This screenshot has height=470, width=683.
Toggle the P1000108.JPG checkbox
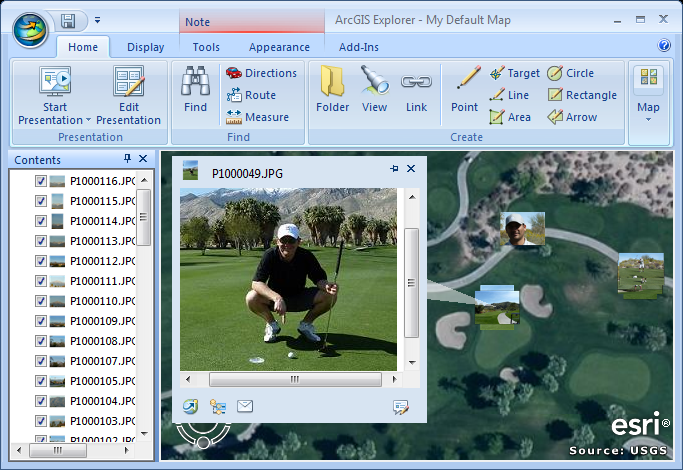tap(41, 341)
